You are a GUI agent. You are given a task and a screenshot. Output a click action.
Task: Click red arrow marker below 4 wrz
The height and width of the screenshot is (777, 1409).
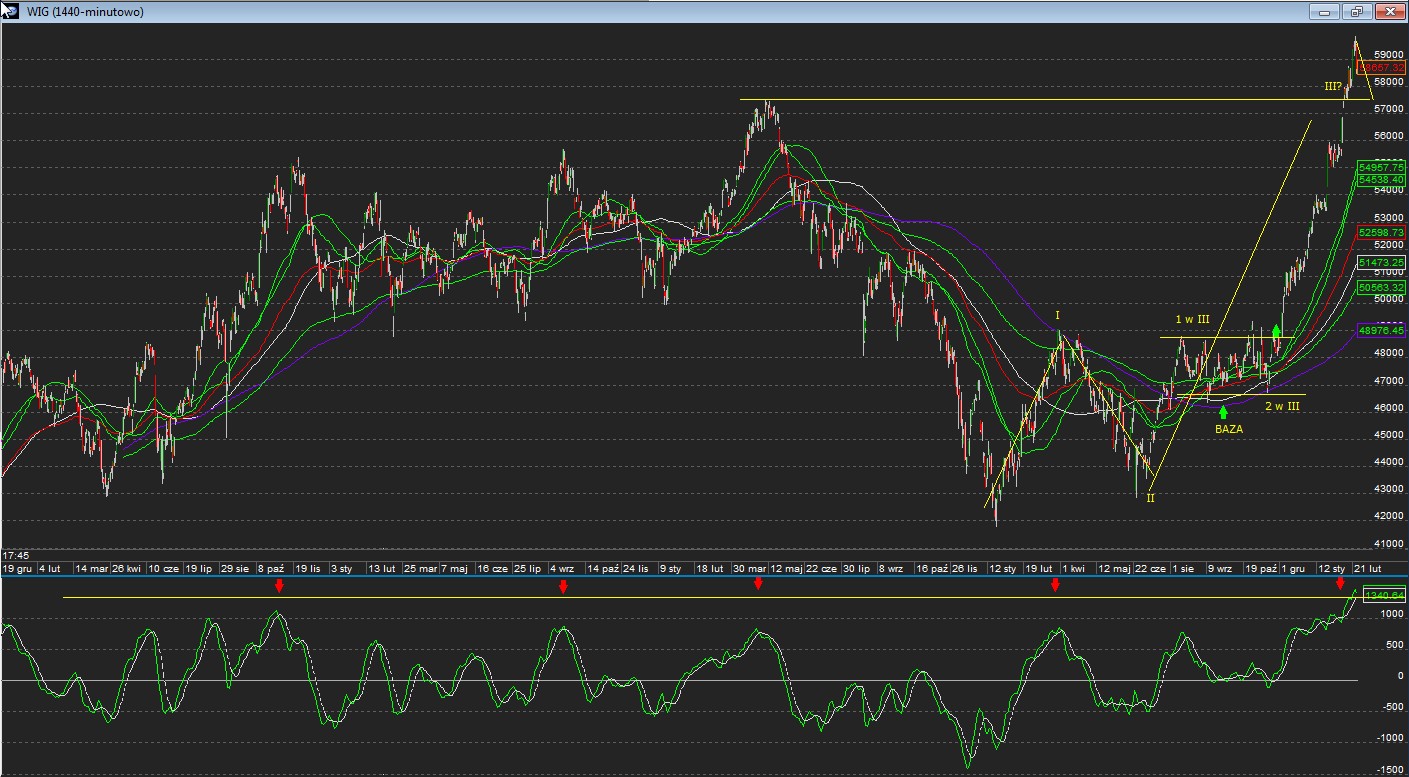click(563, 585)
